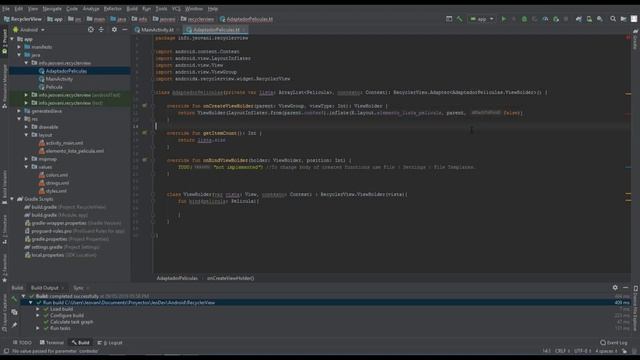The width and height of the screenshot is (640, 360).
Task: Click override gutter icon beside onBindViewHolder
Action: click(144, 160)
